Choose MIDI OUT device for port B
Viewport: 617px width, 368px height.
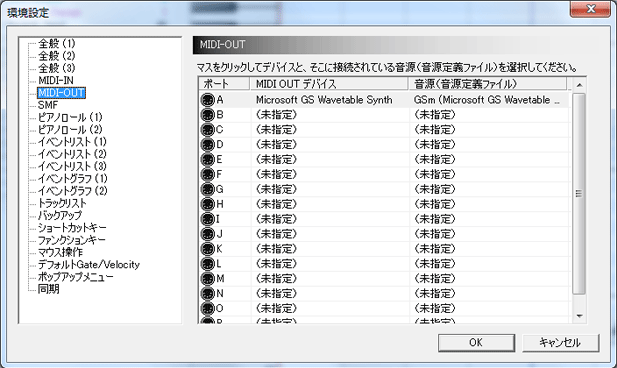coord(330,115)
